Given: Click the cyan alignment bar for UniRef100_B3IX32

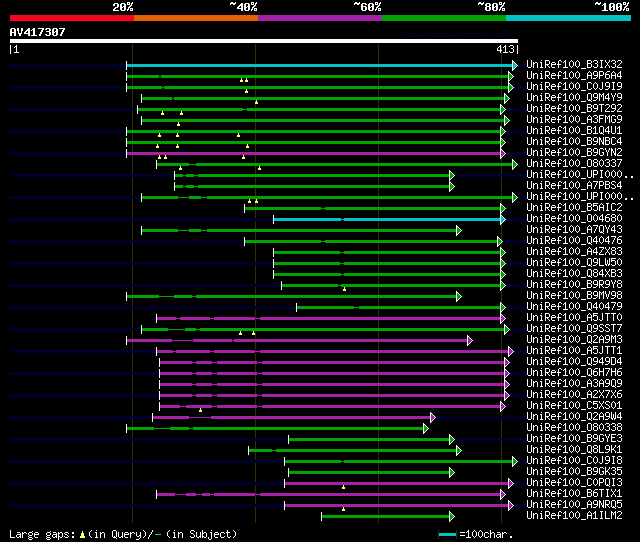Looking at the screenshot, I should tap(320, 65).
